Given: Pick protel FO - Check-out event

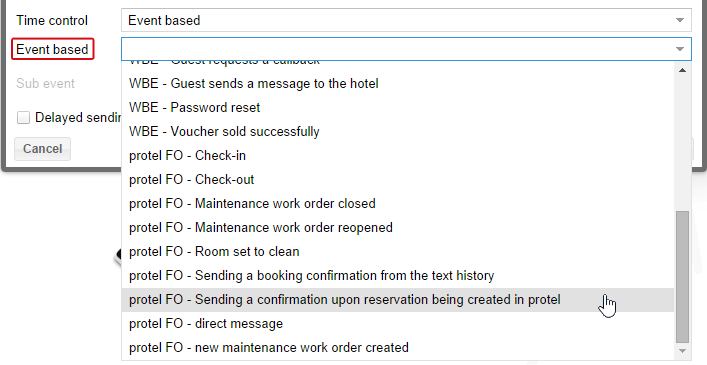Looking at the screenshot, I should pos(398,180).
